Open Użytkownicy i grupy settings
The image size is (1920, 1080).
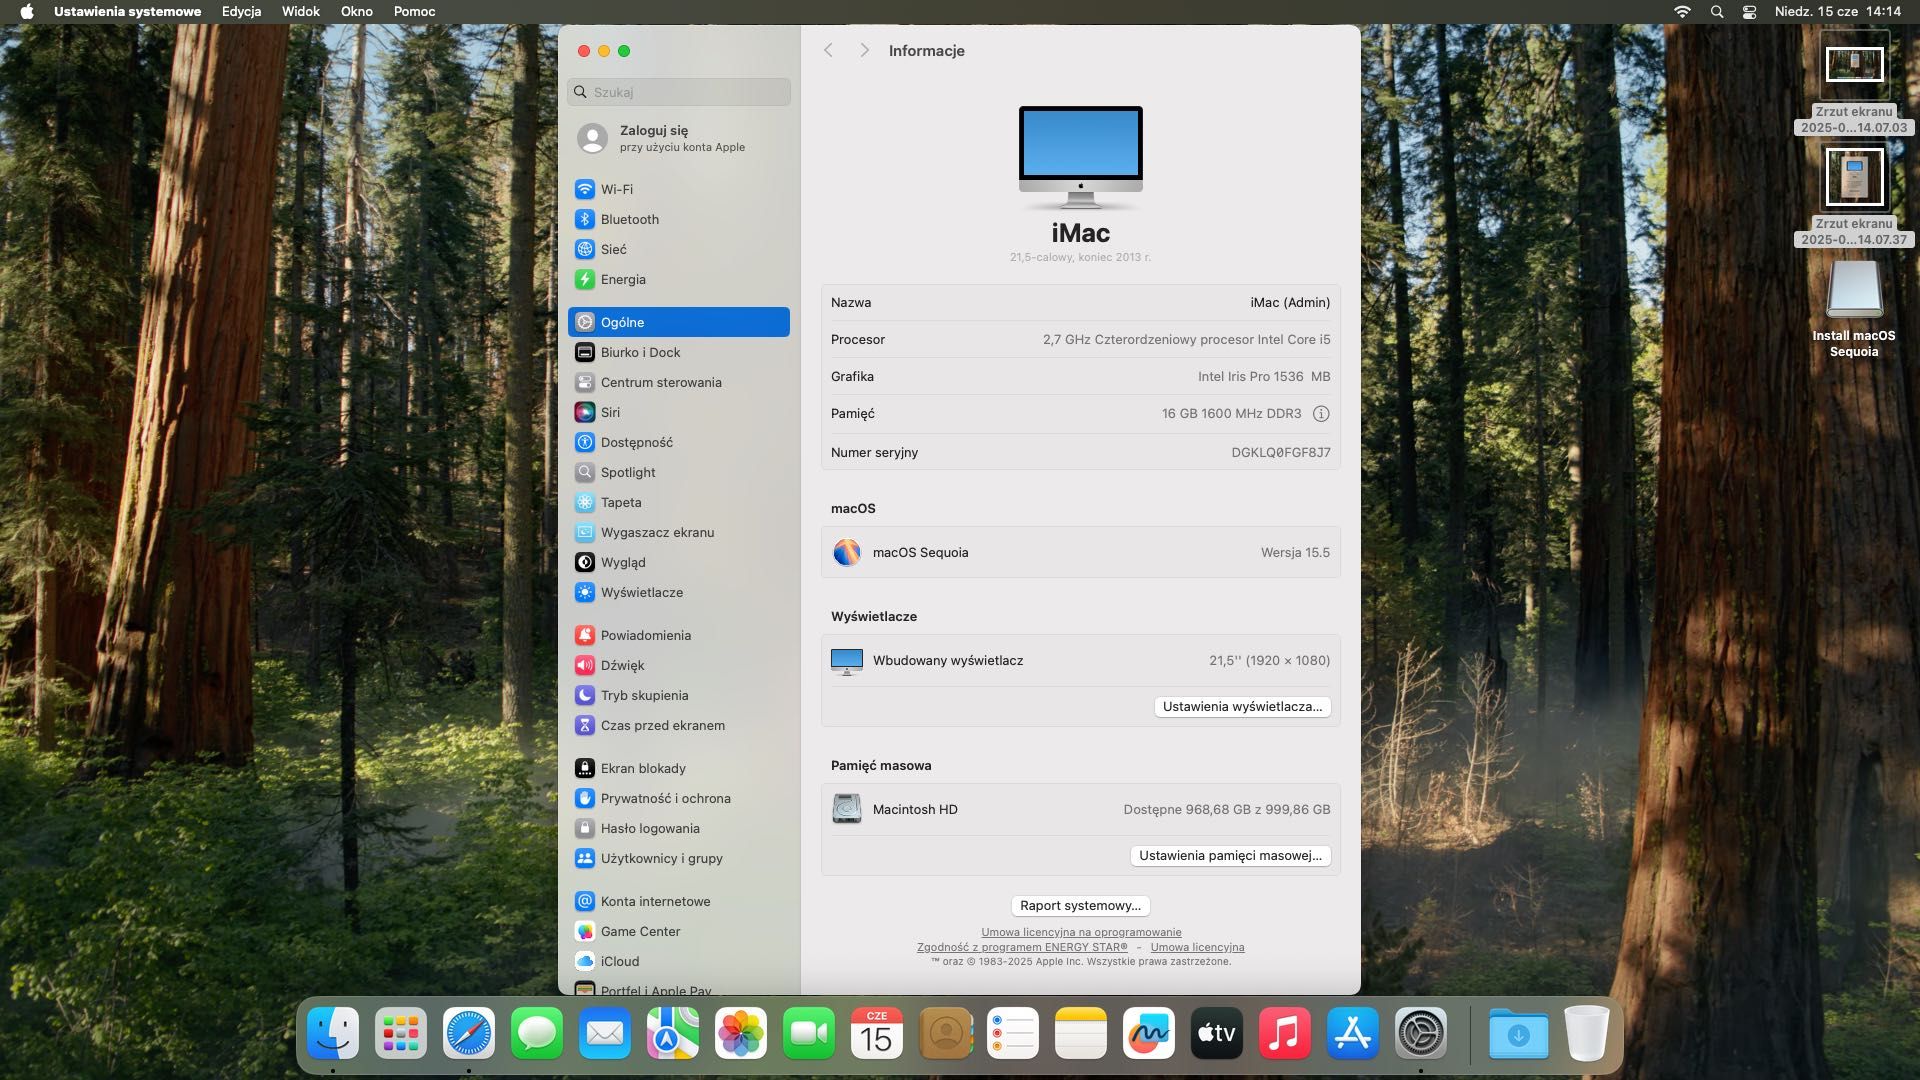(678, 858)
